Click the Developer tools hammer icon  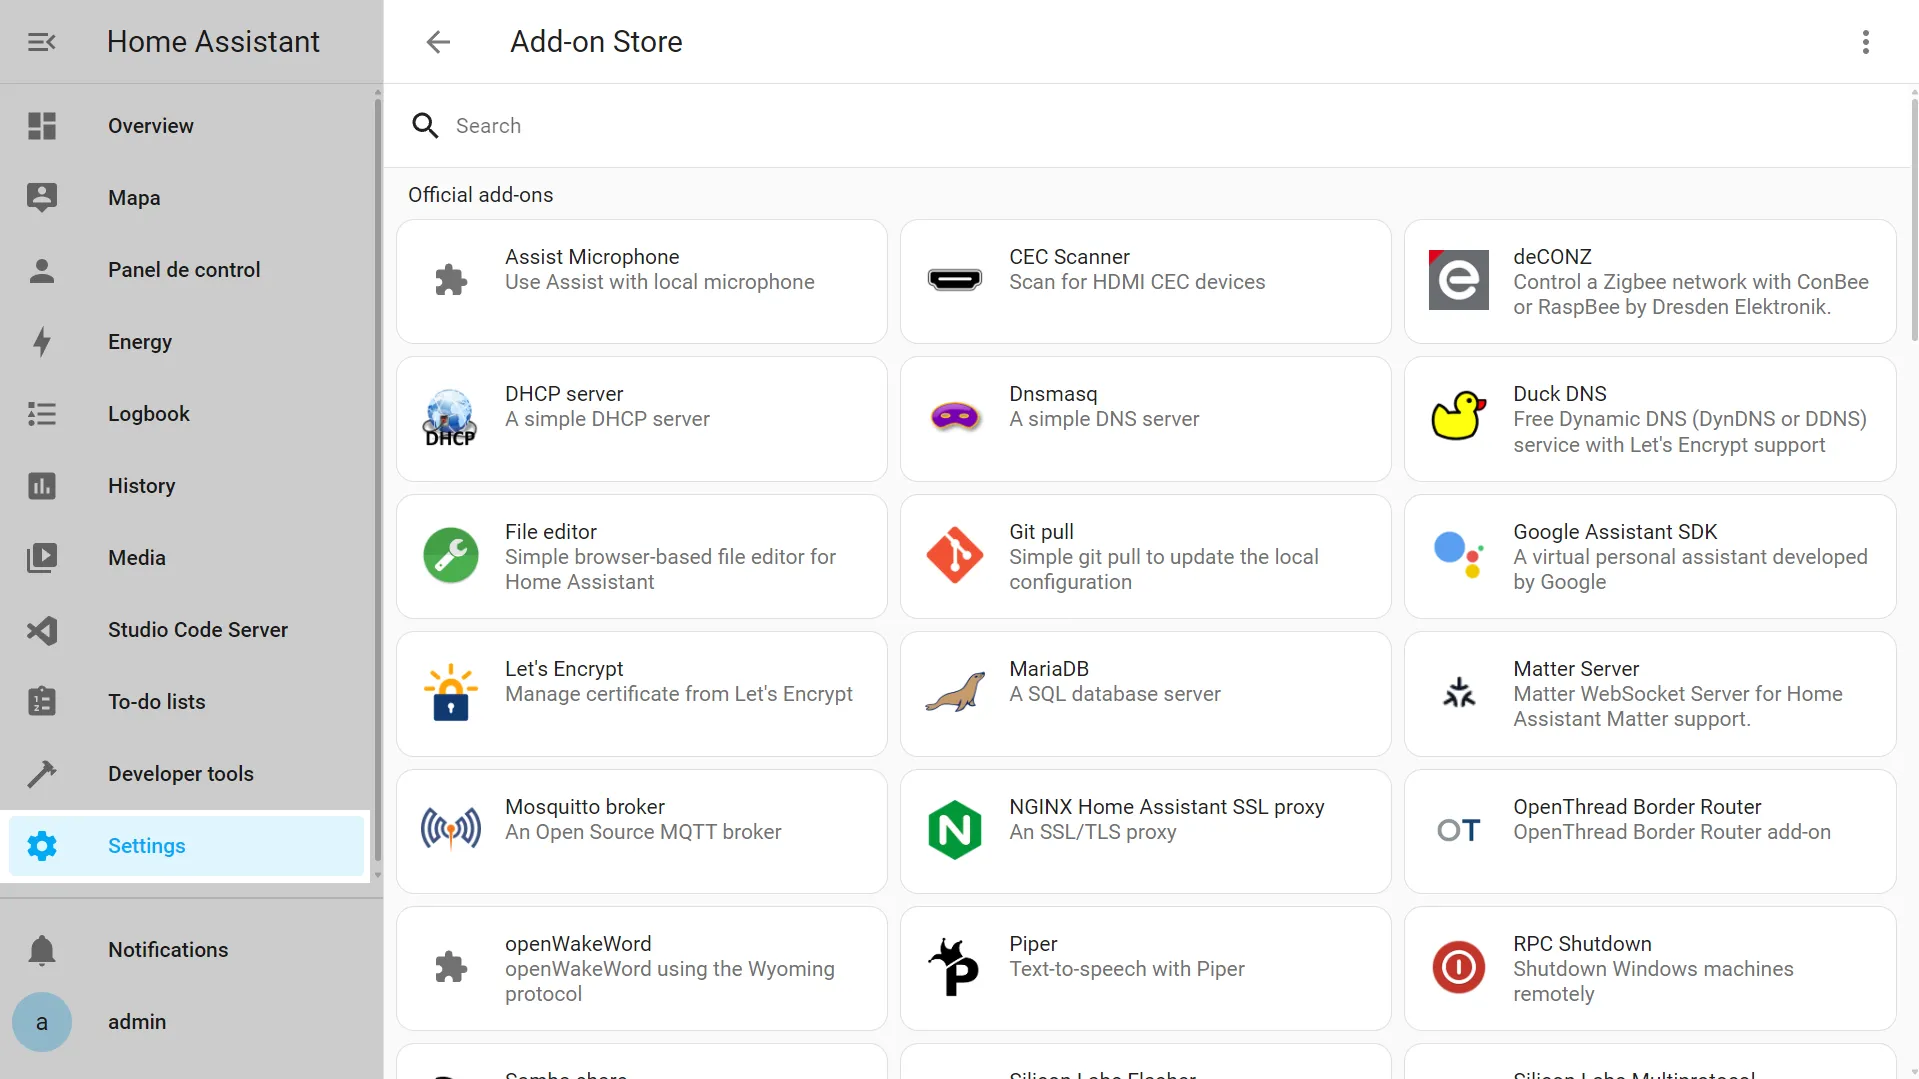point(42,774)
